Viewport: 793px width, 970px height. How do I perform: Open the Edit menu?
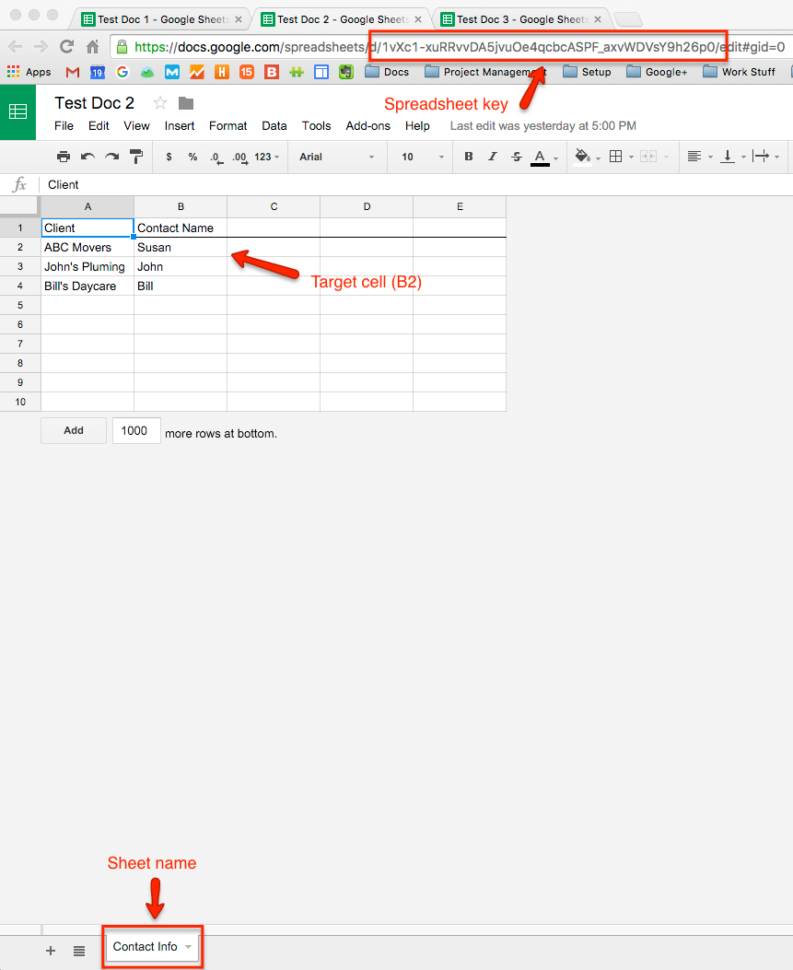[98, 126]
